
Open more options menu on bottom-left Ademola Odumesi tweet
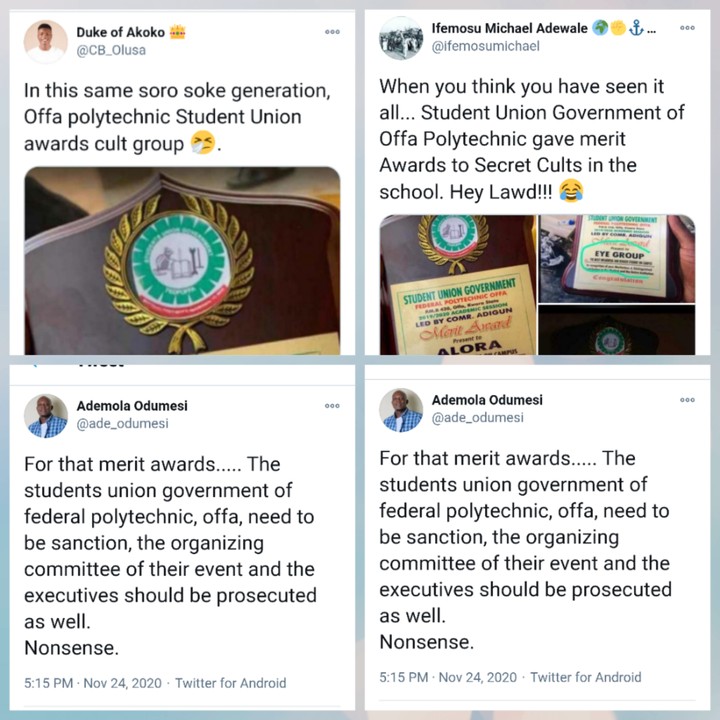tap(332, 405)
